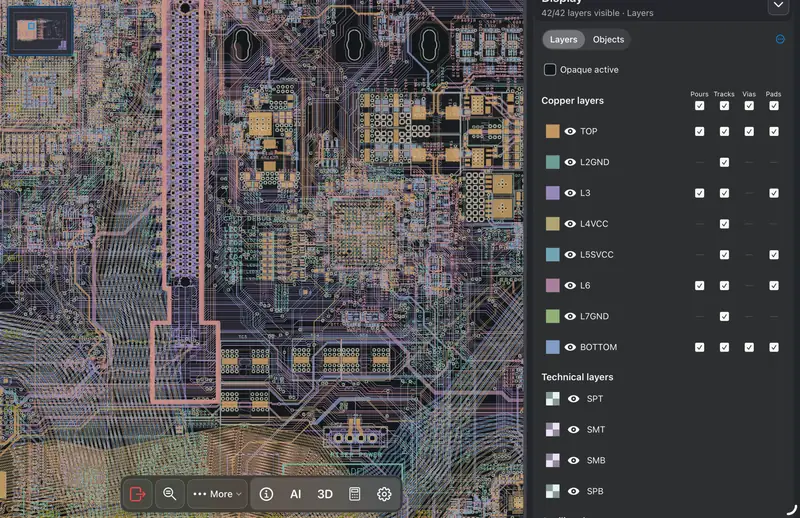Hide the SMT technical layer
This screenshot has height=518, width=800.
coord(573,430)
